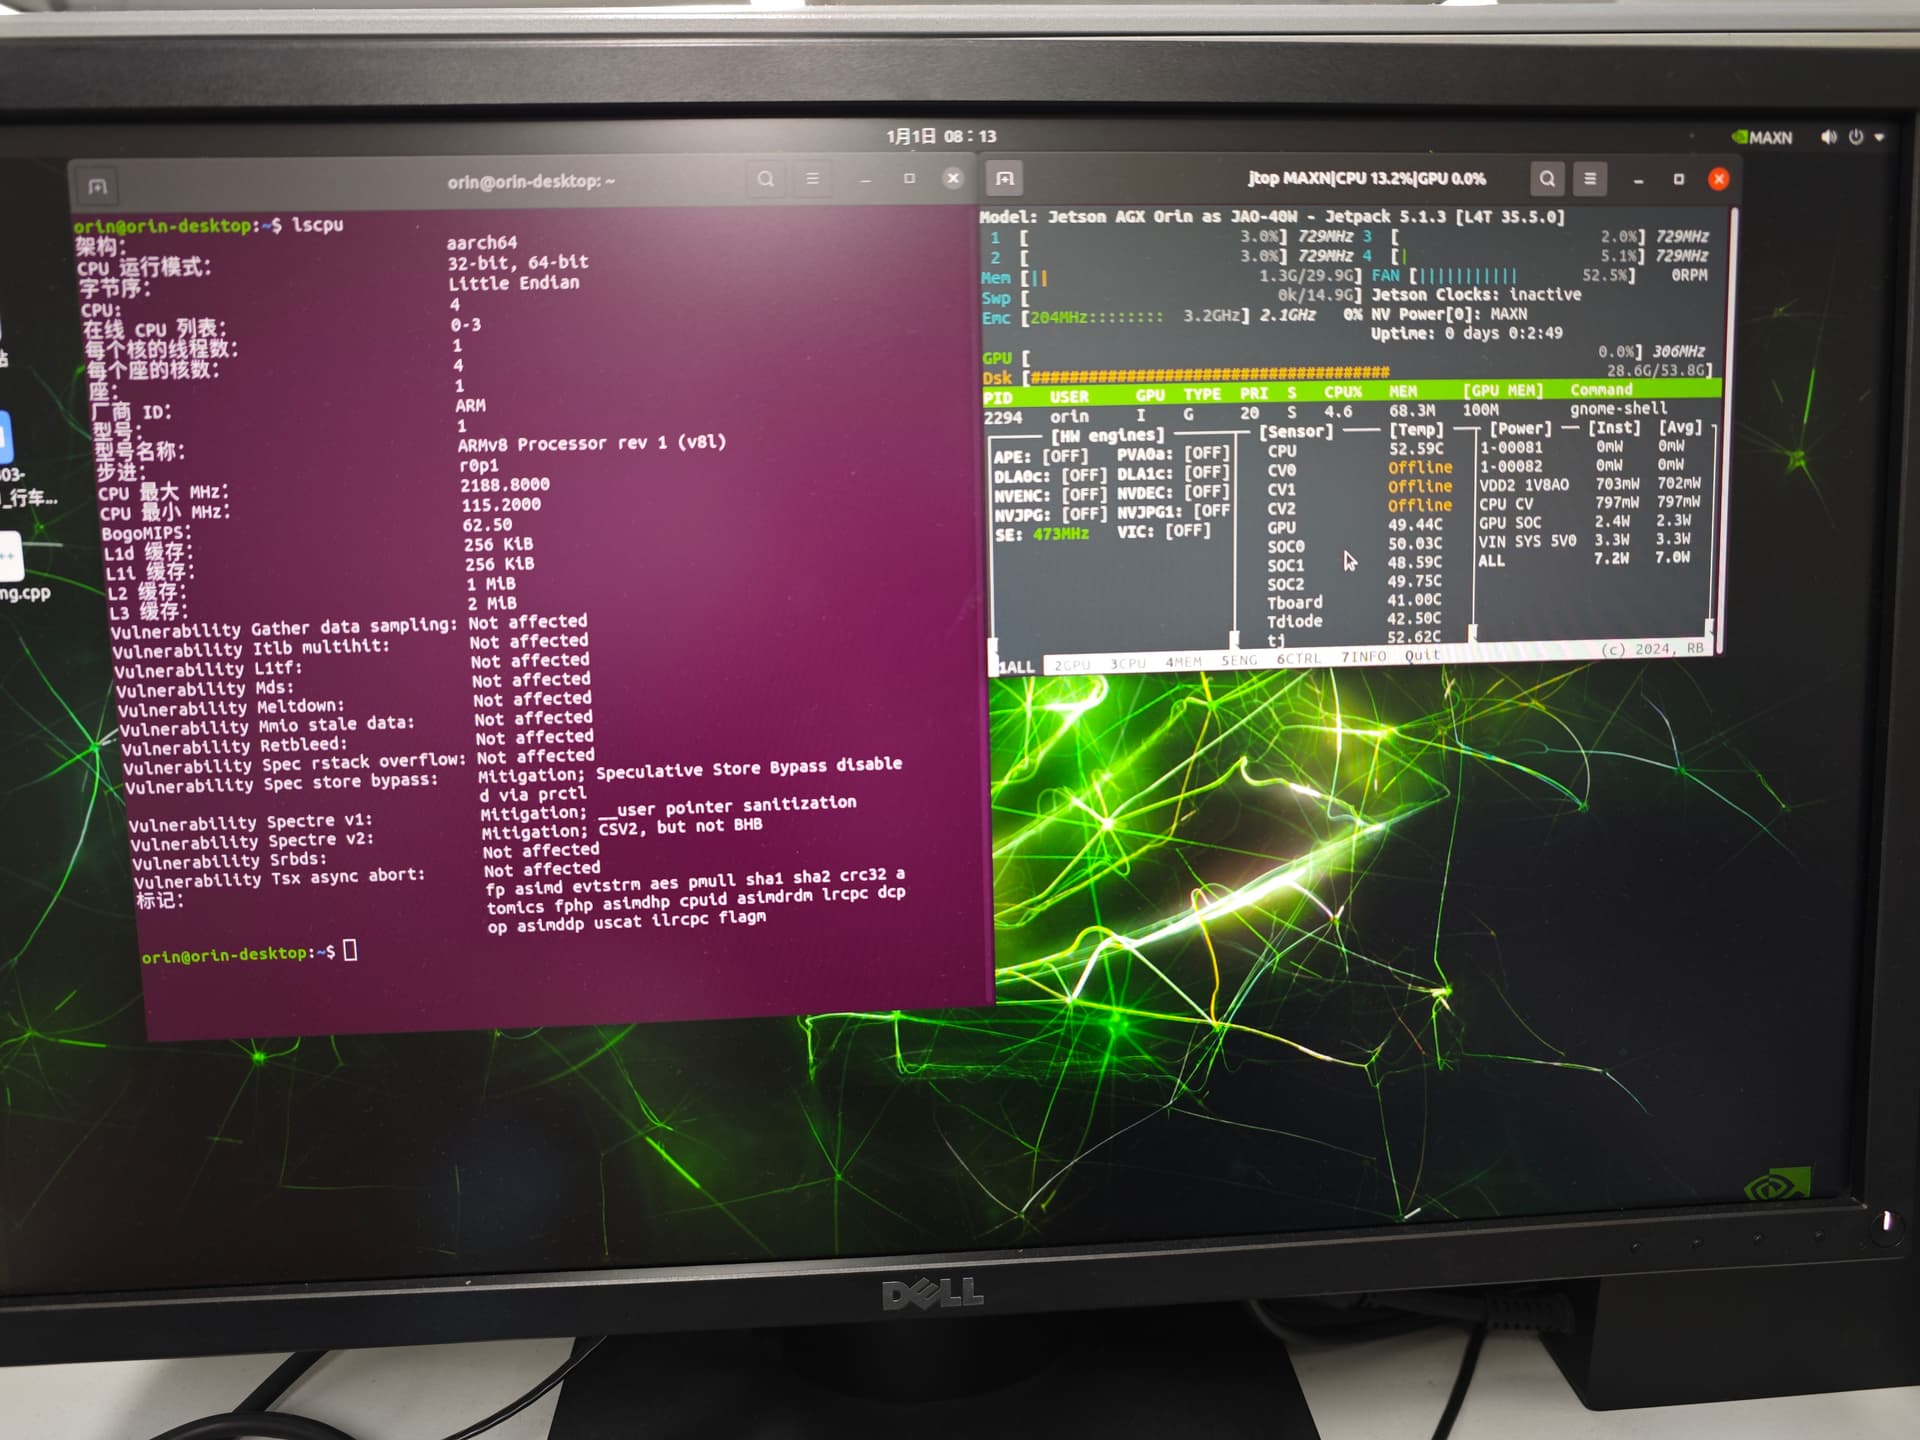Switch to the 4MEM page in jtop
The height and width of the screenshot is (1440, 1920).
1183,662
